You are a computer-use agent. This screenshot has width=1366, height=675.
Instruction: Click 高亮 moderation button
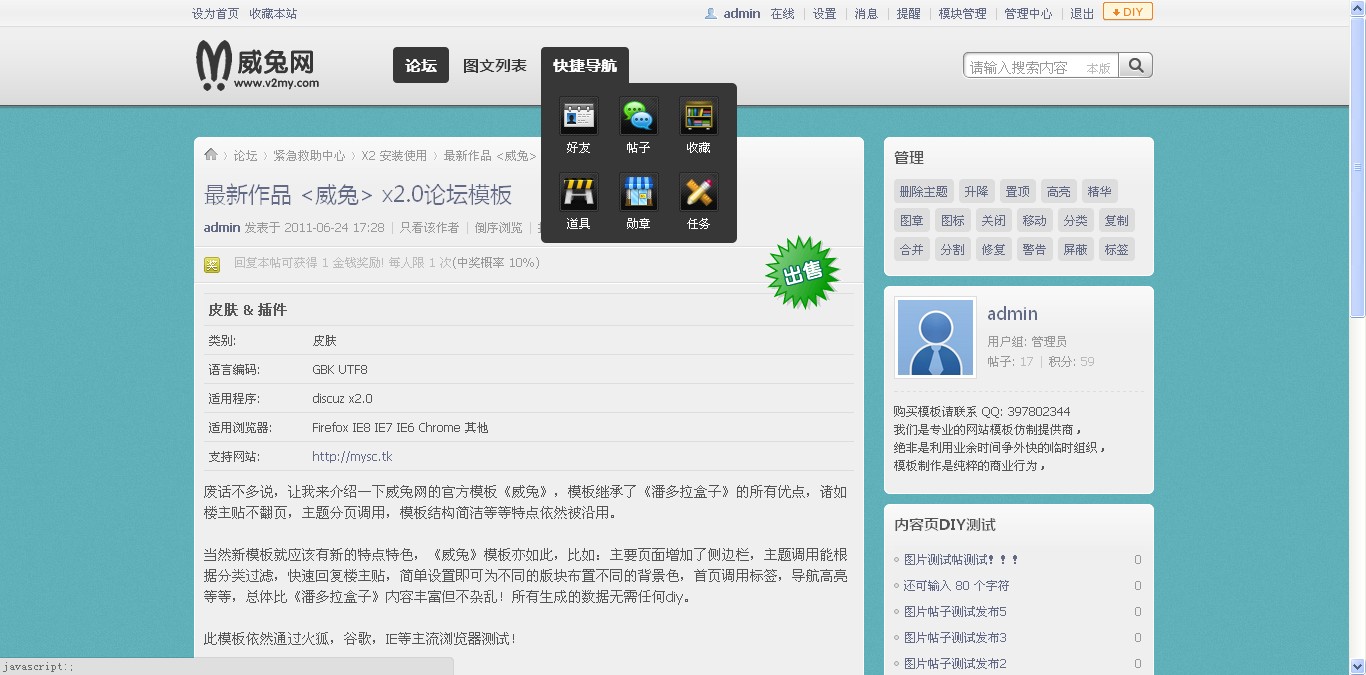[1058, 192]
